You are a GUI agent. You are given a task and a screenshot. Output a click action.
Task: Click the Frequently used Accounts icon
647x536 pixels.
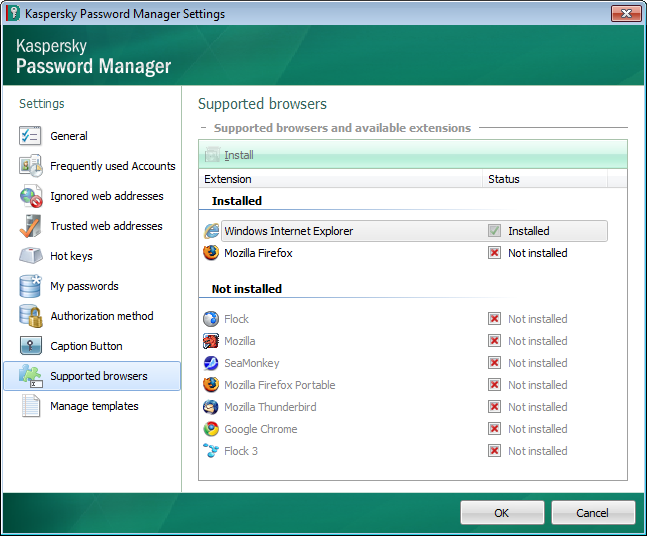[31, 166]
